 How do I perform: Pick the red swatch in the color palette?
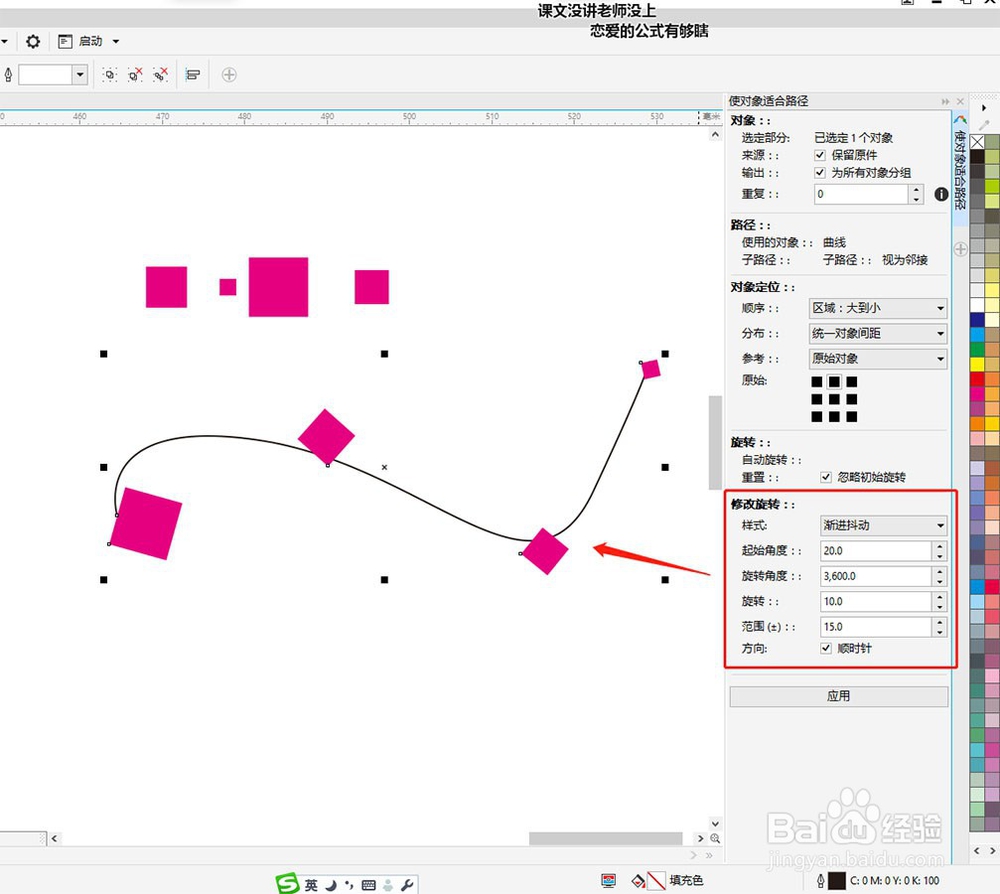tap(977, 379)
